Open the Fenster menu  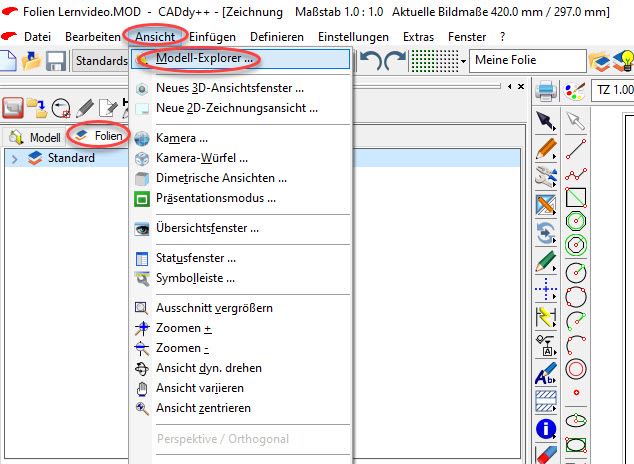click(467, 37)
